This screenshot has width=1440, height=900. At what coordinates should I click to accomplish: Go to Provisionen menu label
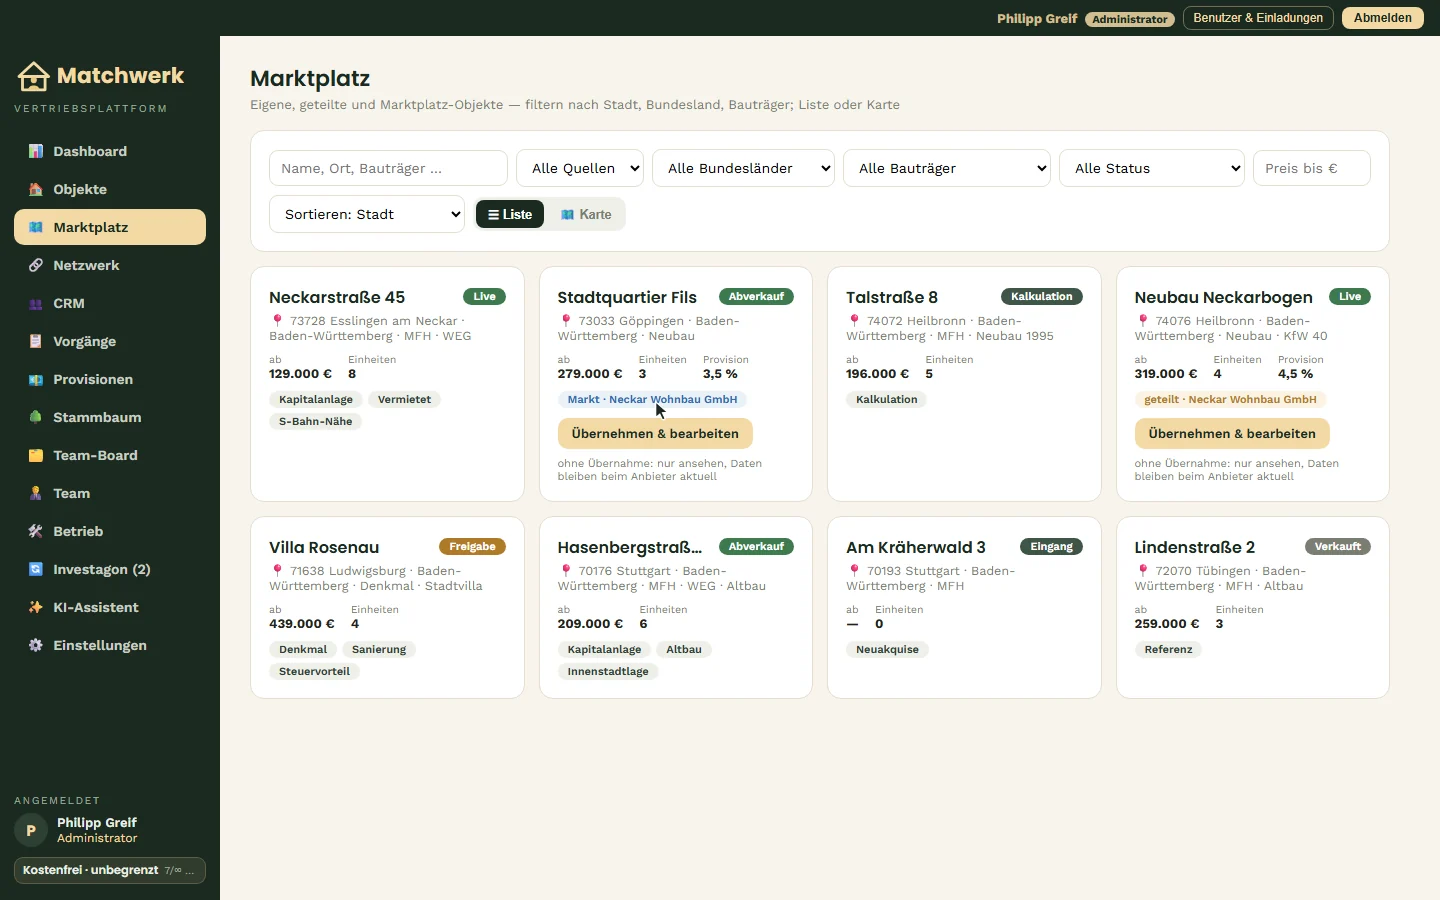93,379
